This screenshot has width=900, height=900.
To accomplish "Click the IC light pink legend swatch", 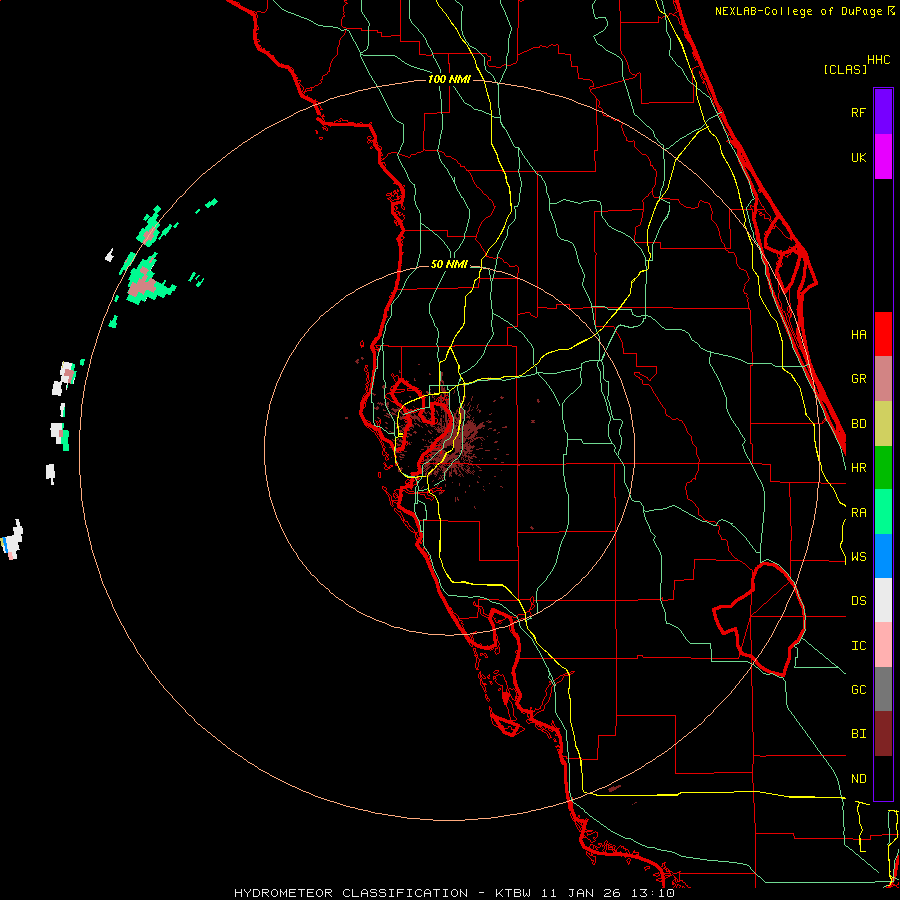I will point(883,645).
